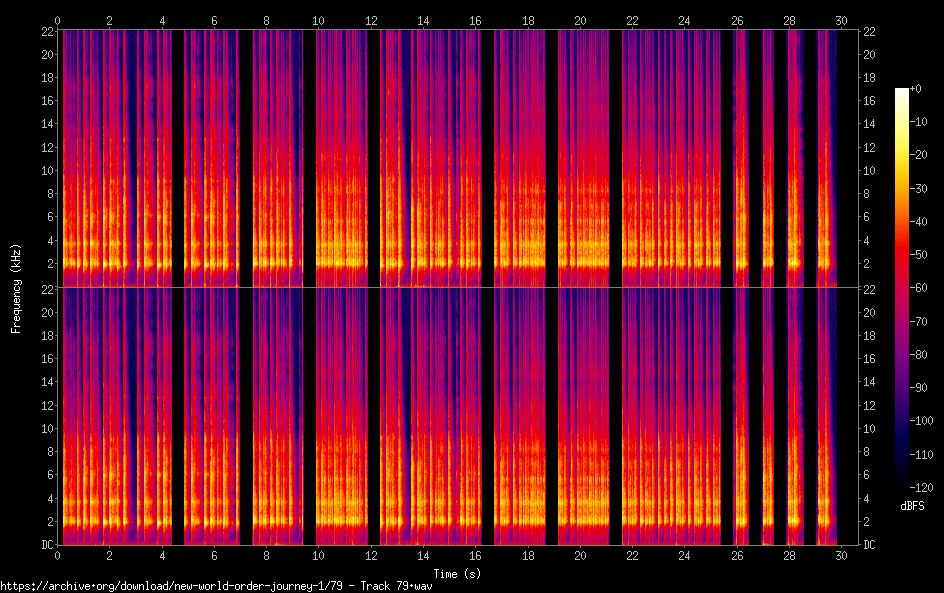Viewport: 944px width, 593px height.
Task: Click the "dBFS" label below the color scale
Action: point(912,507)
